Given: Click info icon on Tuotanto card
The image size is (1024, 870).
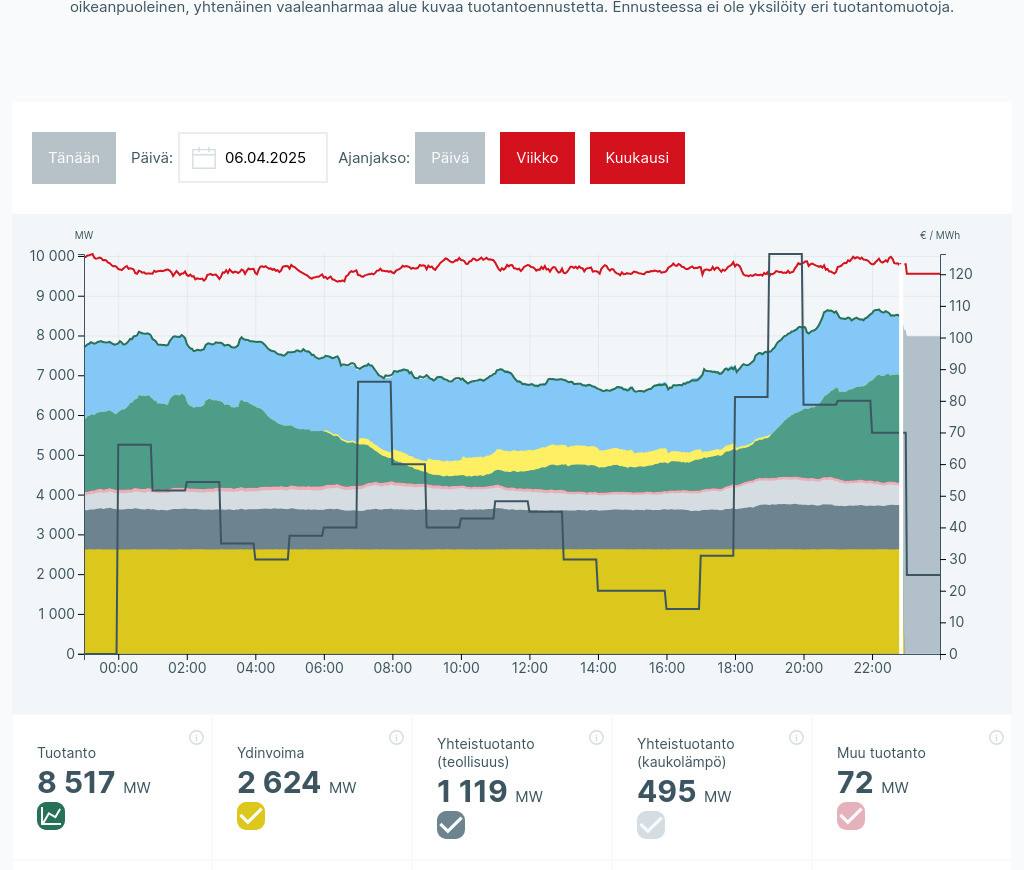Looking at the screenshot, I should coord(196,738).
